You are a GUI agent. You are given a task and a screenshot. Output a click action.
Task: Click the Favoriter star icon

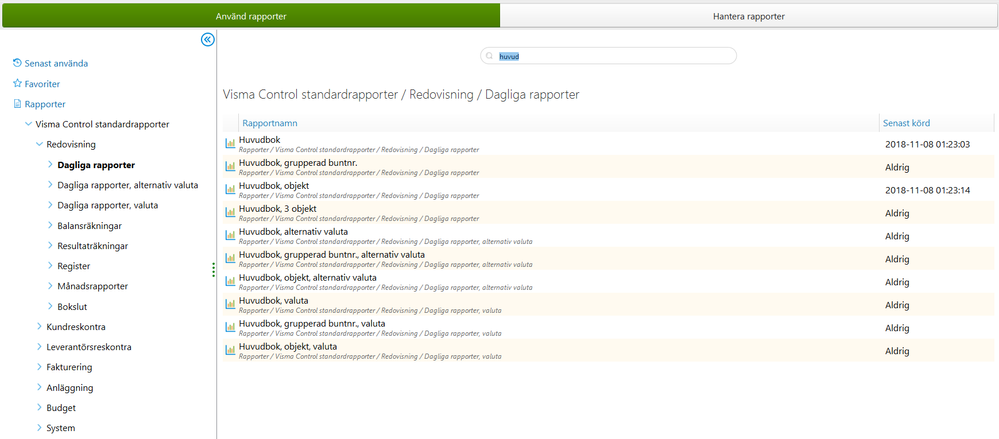click(x=17, y=83)
